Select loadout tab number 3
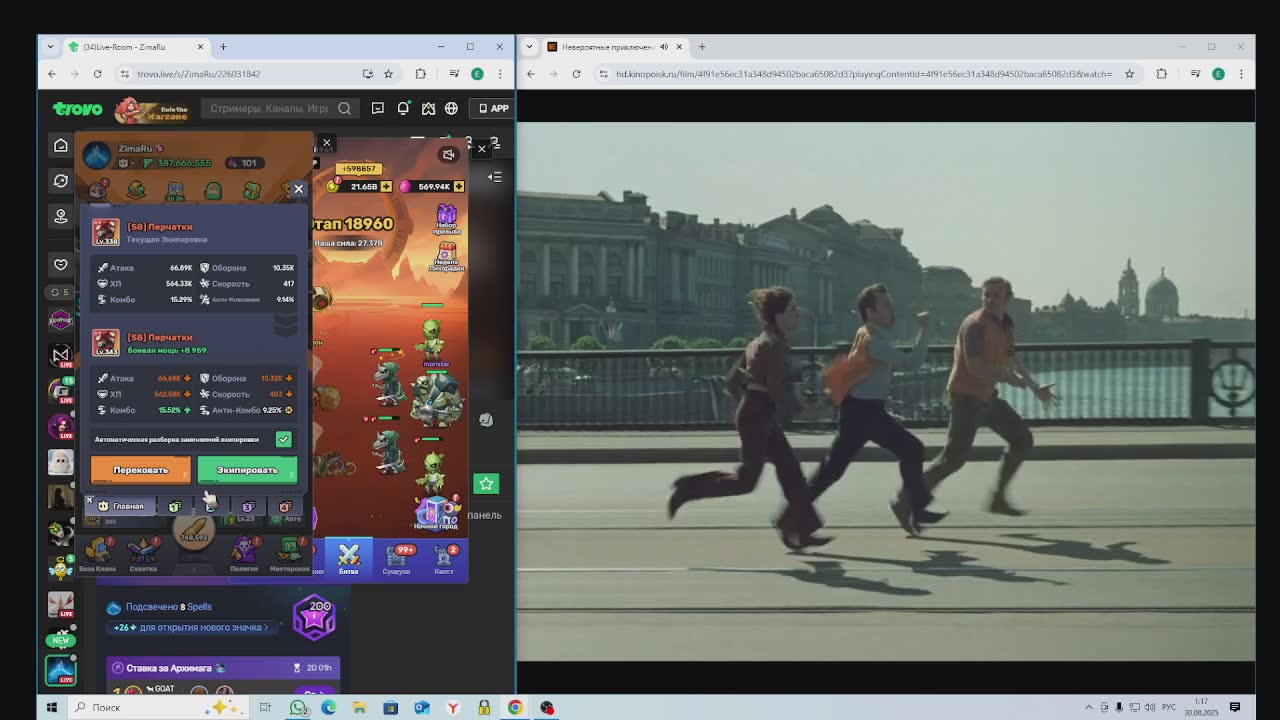The image size is (1280, 720). coord(248,506)
